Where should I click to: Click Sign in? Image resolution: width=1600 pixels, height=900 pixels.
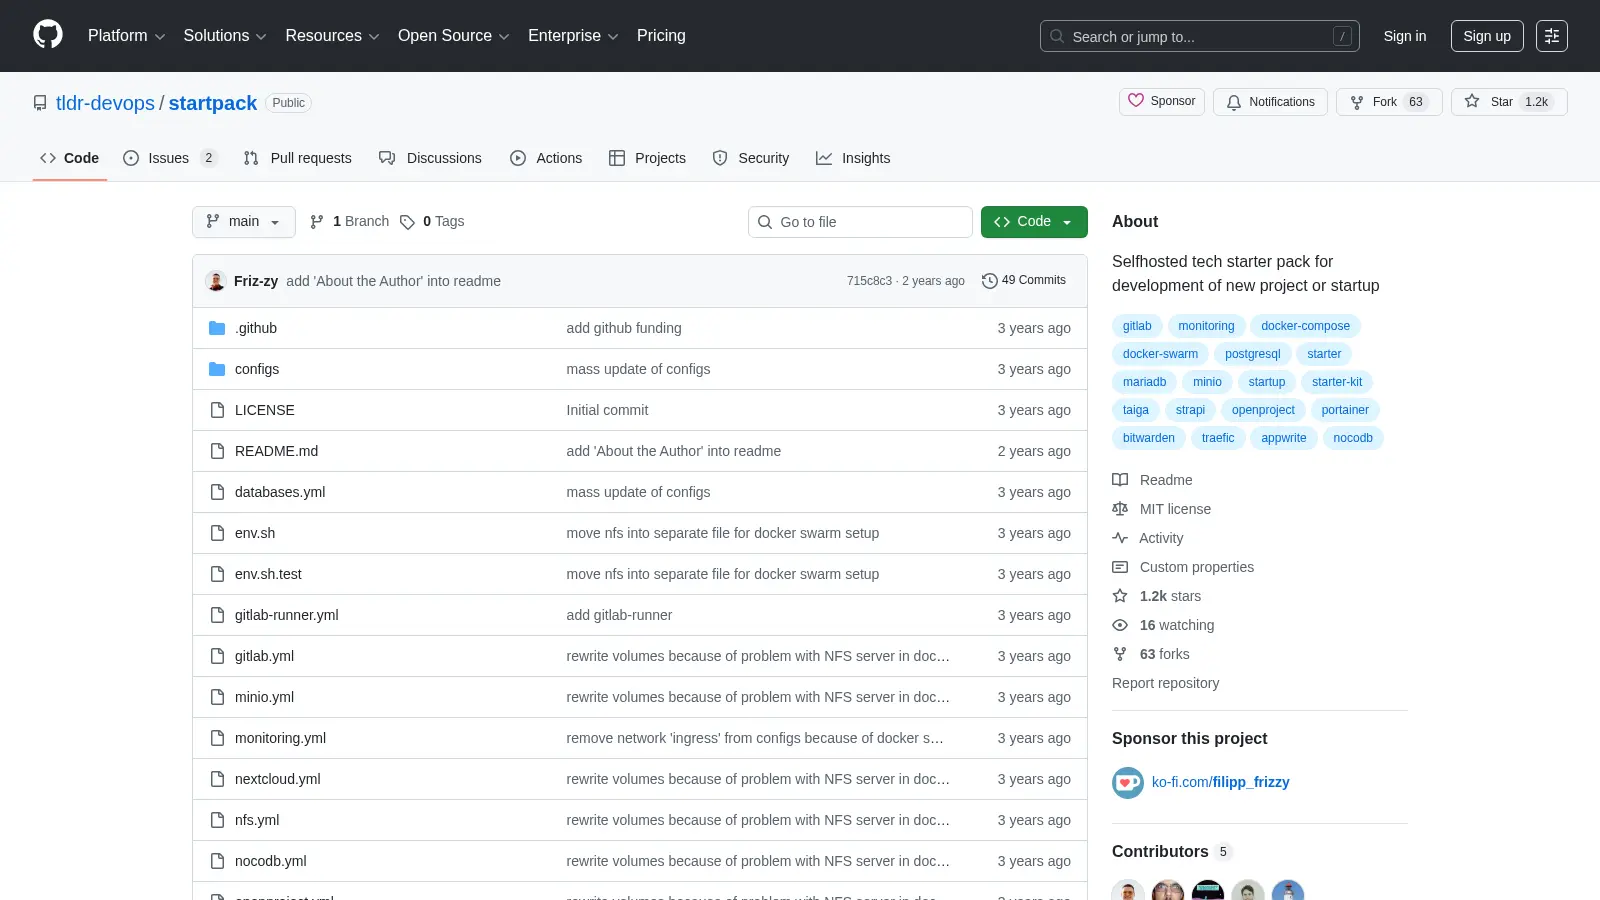click(x=1405, y=36)
